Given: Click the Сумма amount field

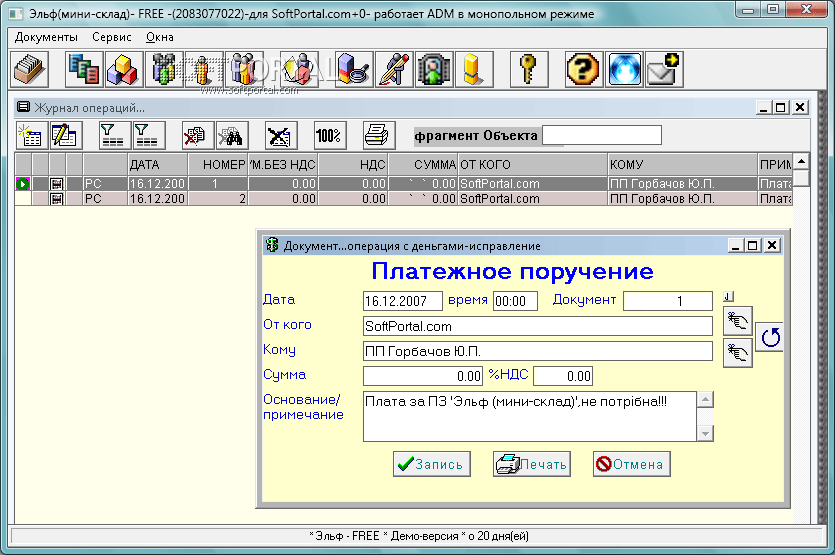Looking at the screenshot, I should (x=423, y=376).
